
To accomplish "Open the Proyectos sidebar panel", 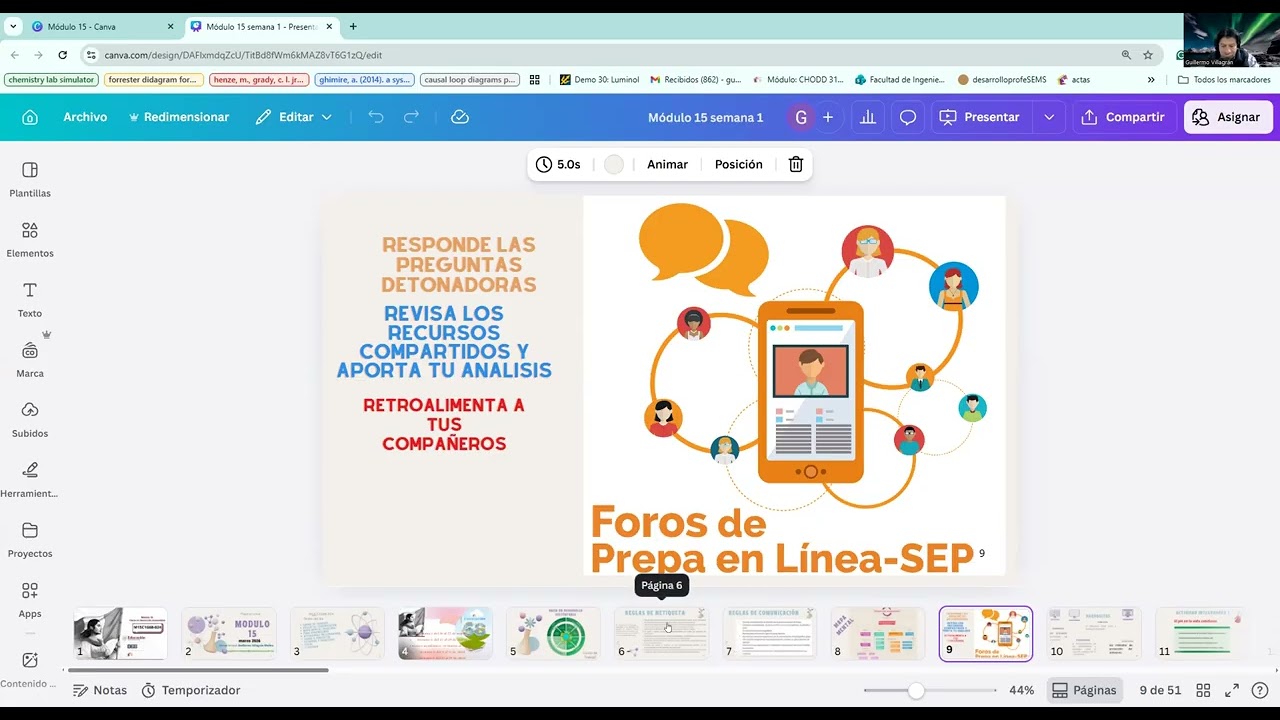I will tap(30, 539).
